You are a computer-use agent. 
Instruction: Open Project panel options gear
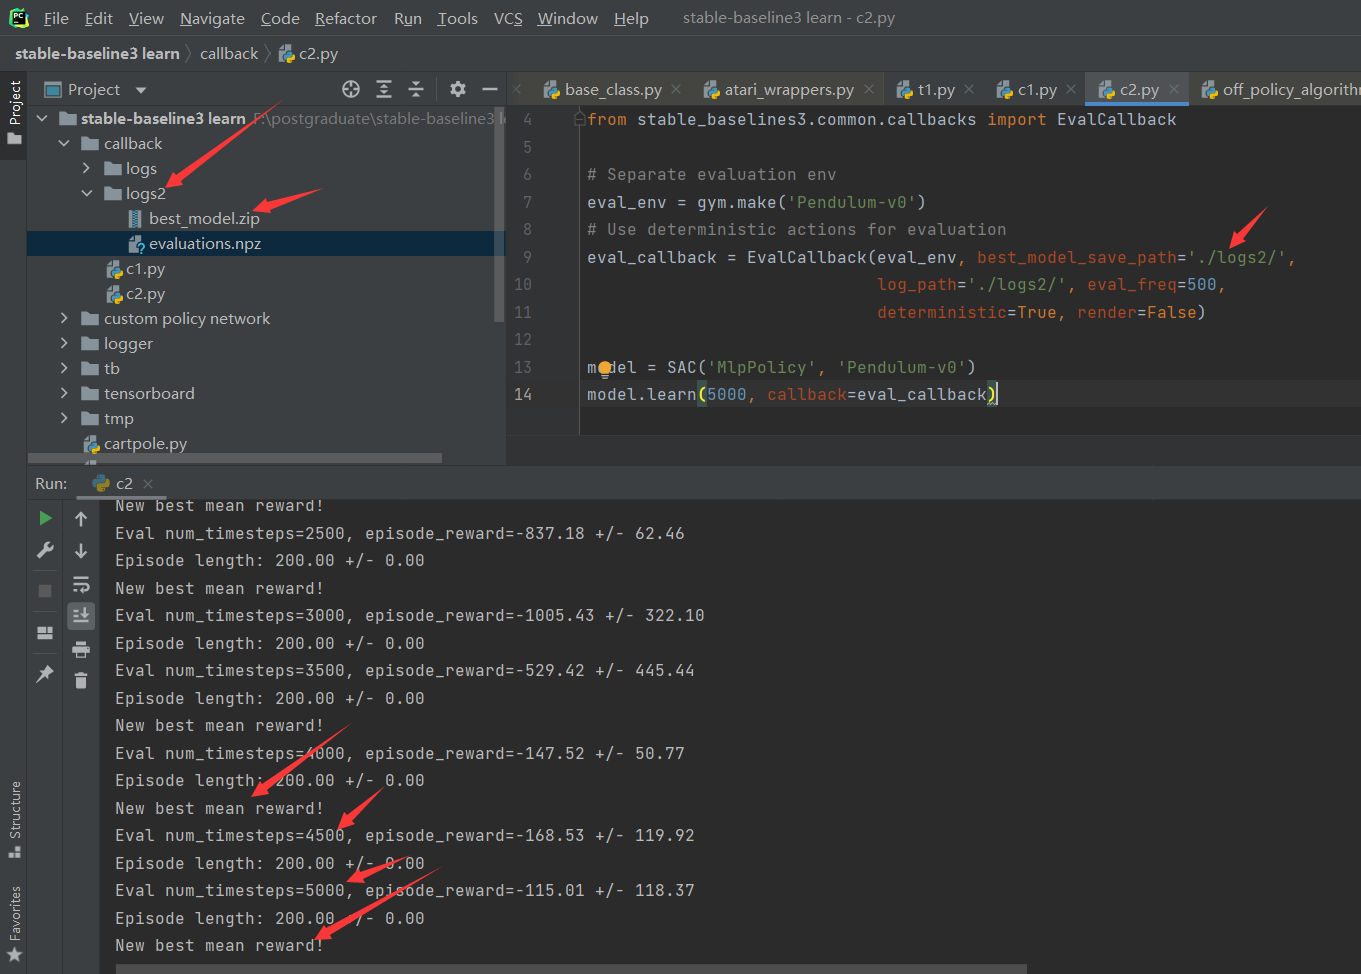pyautogui.click(x=457, y=89)
